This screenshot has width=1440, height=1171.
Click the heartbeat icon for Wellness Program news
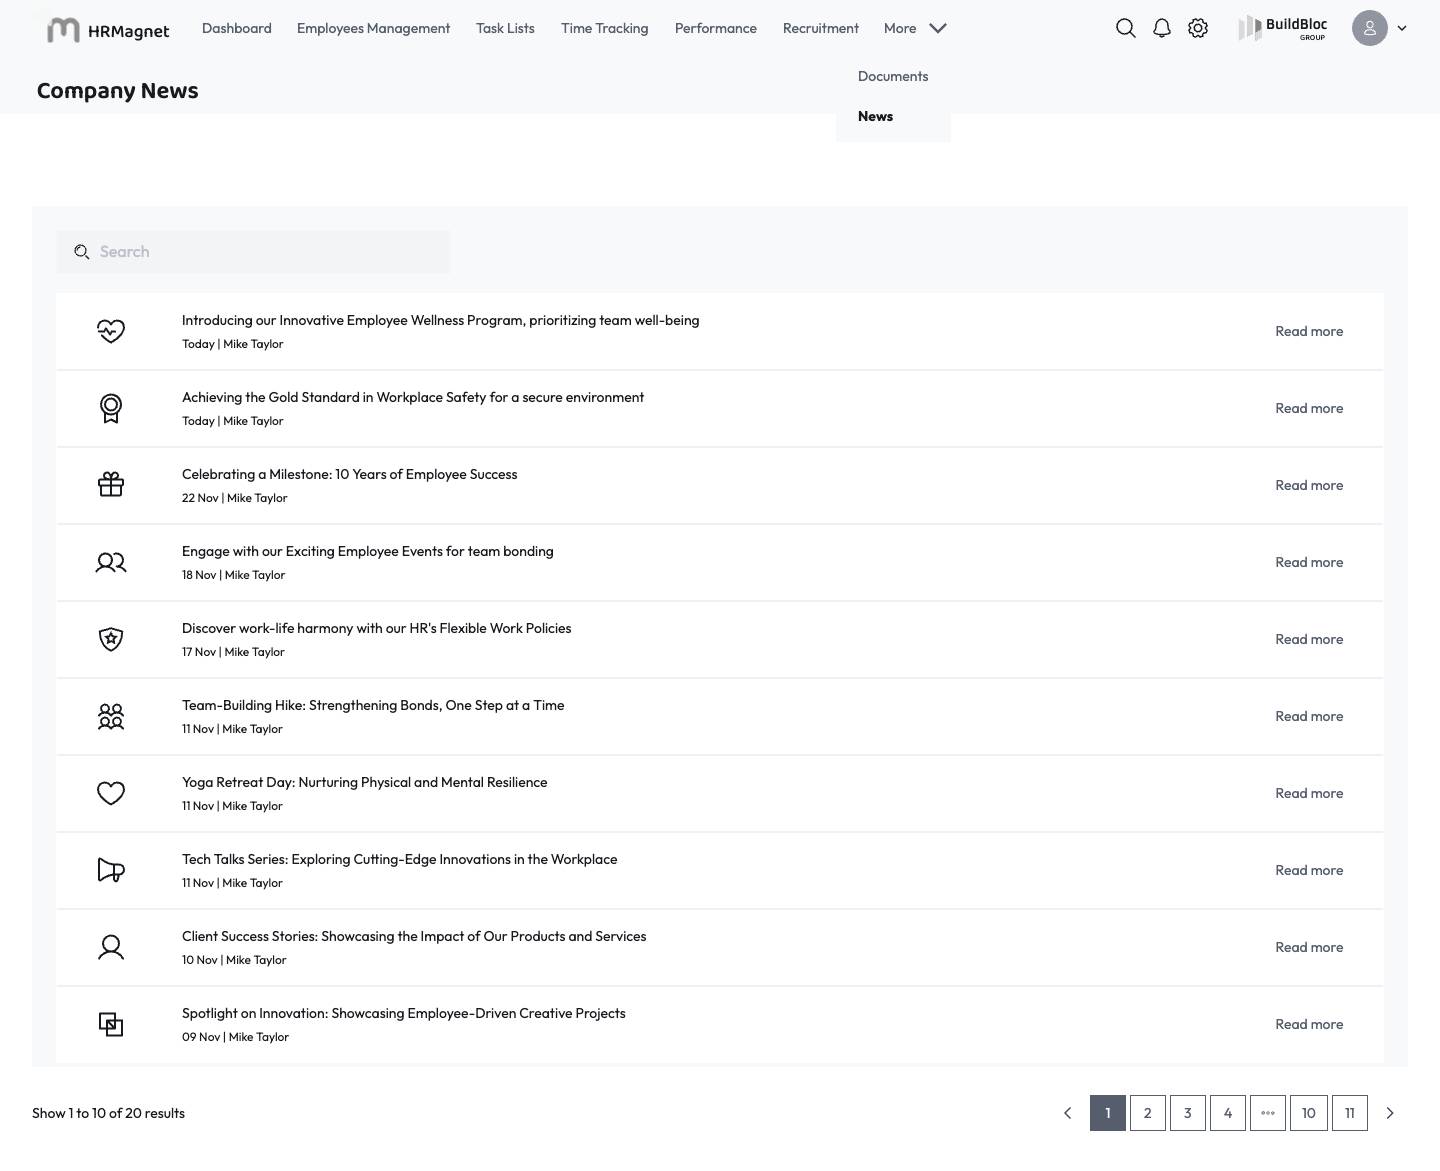[x=111, y=331]
